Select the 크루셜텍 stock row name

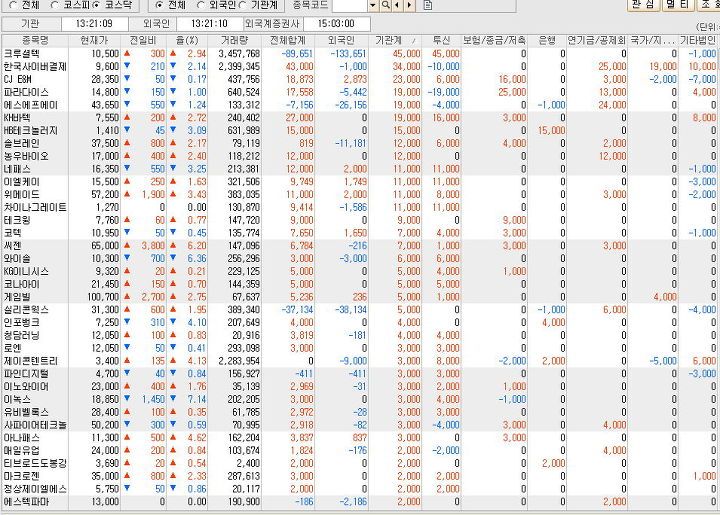coord(22,54)
